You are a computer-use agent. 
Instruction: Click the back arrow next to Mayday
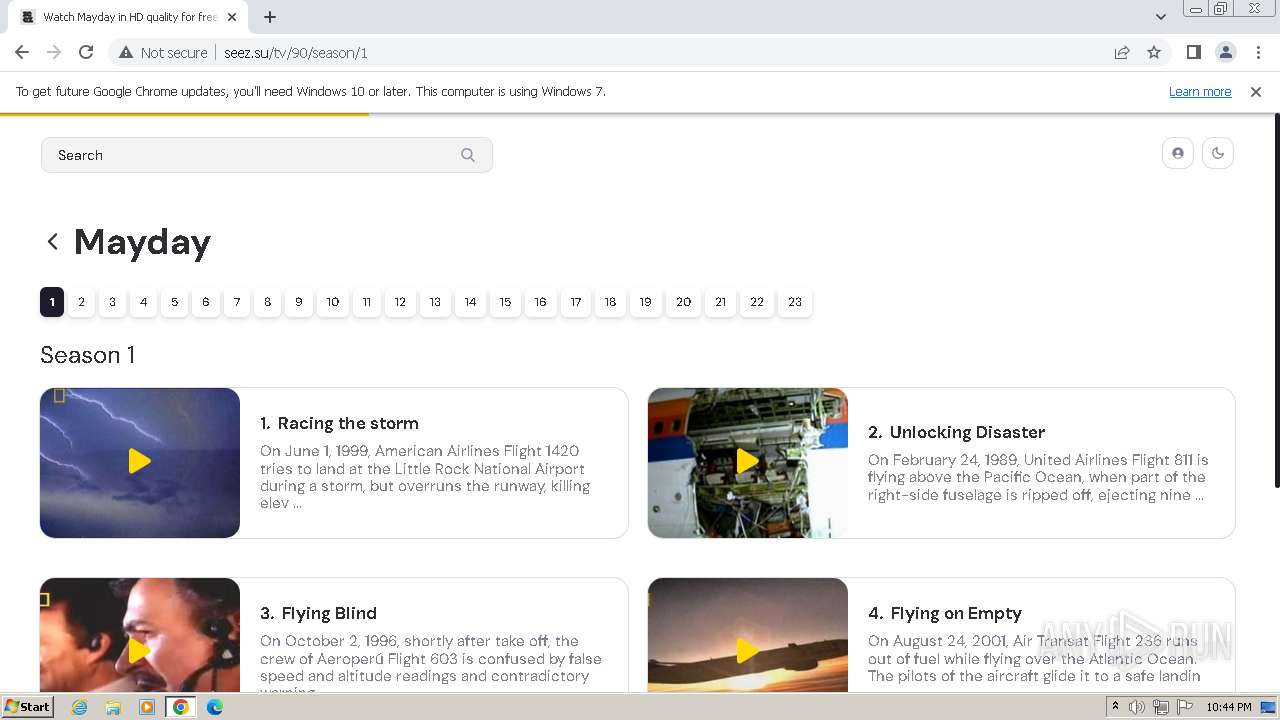[53, 242]
